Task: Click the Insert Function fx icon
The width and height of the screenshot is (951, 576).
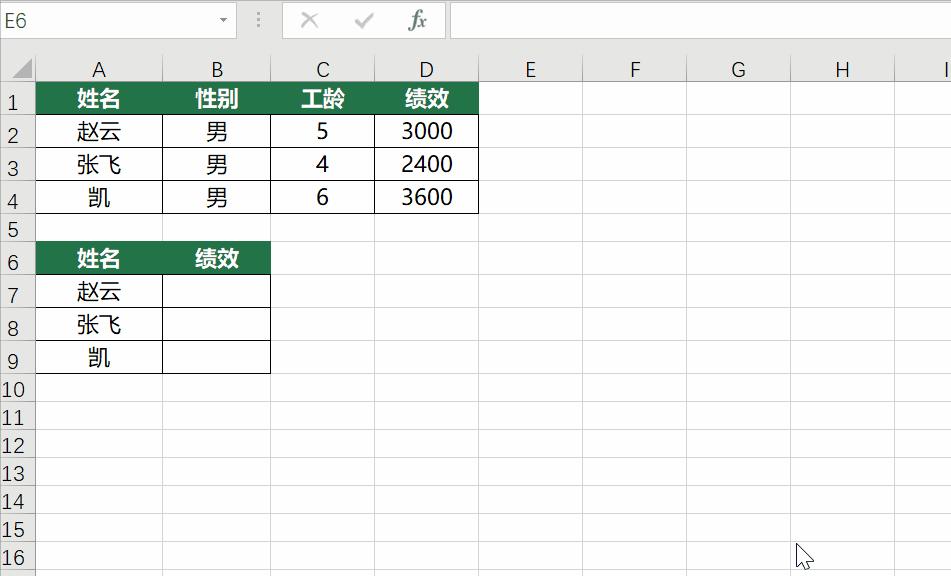Action: click(417, 21)
